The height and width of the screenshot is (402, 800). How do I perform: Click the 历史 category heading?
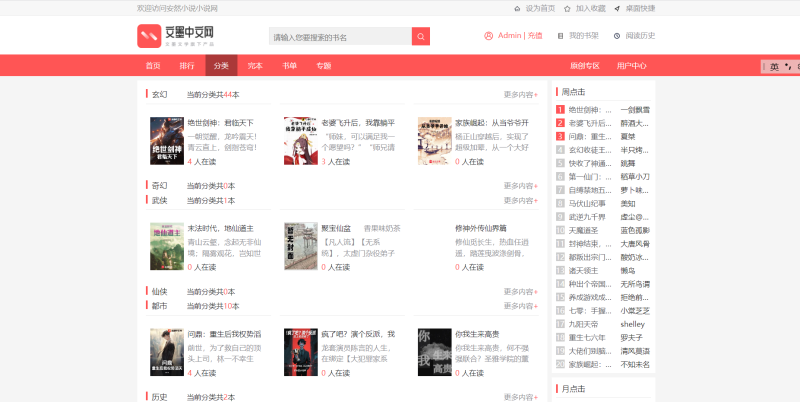click(159, 397)
